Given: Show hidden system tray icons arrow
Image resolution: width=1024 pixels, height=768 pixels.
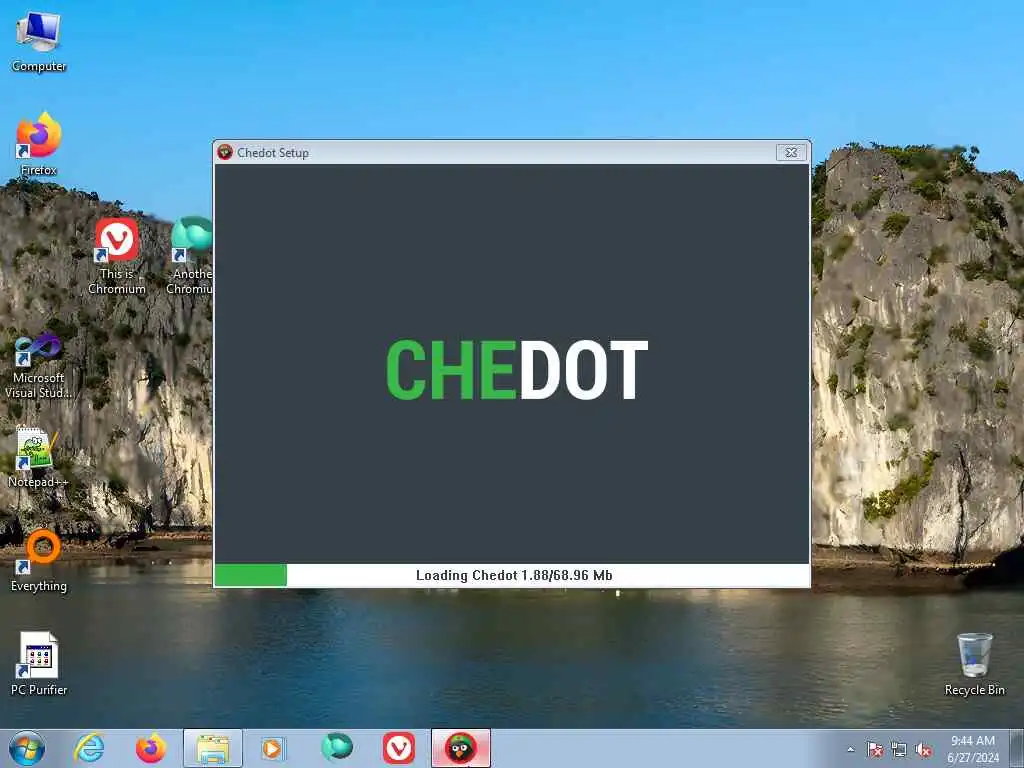Looking at the screenshot, I should coord(850,750).
